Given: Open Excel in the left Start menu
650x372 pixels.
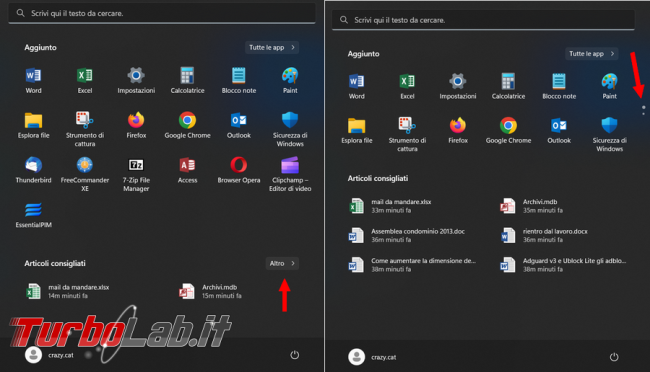Looking at the screenshot, I should point(85,80).
